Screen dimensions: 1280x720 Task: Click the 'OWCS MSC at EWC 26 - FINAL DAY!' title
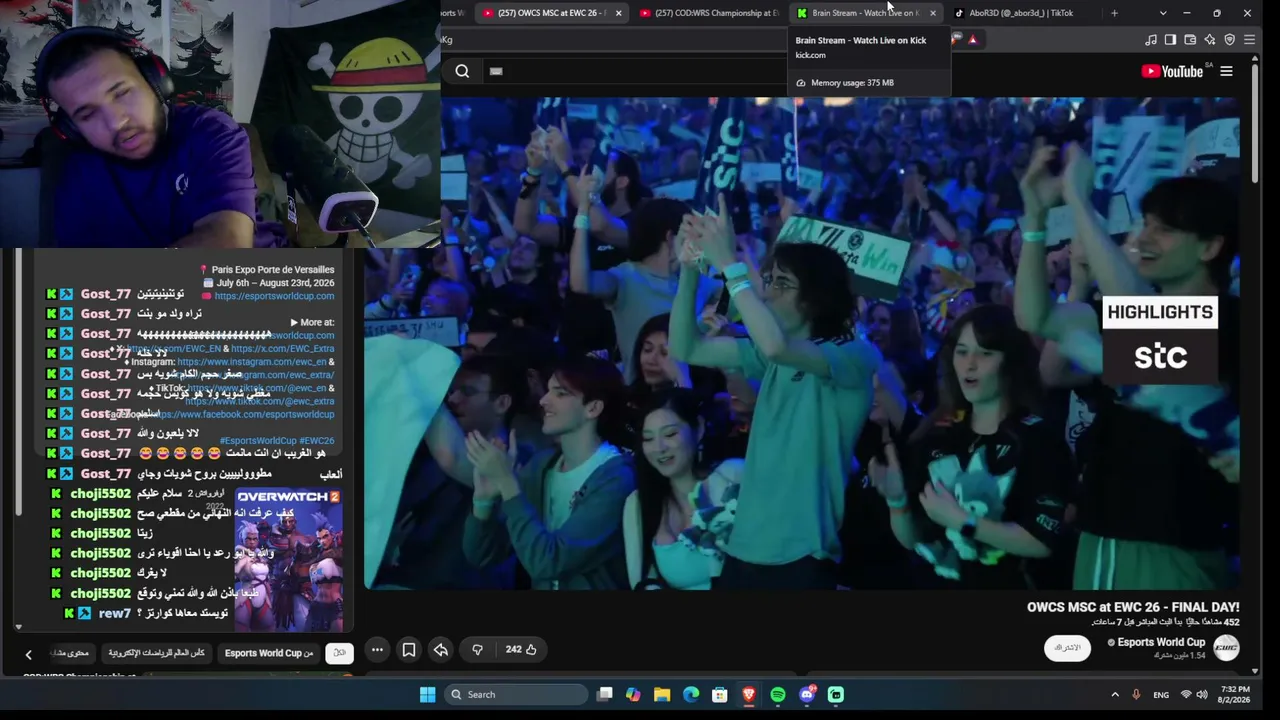click(1133, 607)
